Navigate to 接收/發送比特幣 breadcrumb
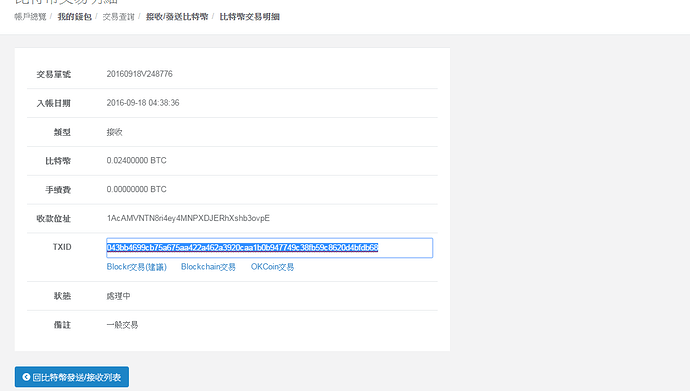 [177, 17]
